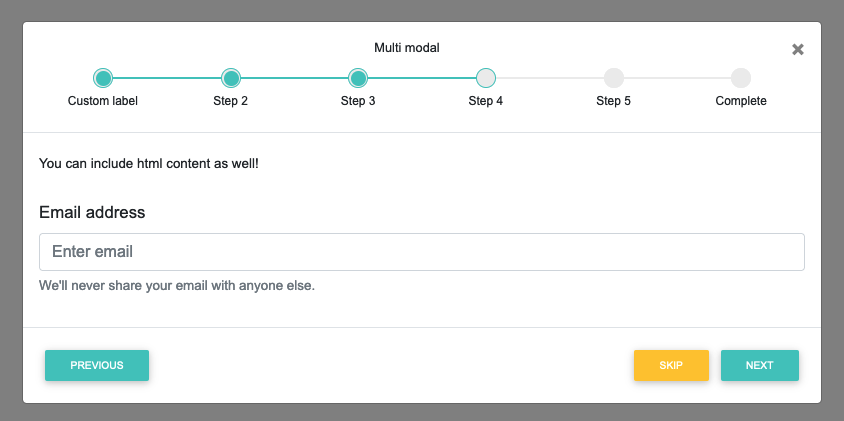
Task: Click the Complete step circle
Action: (741, 78)
